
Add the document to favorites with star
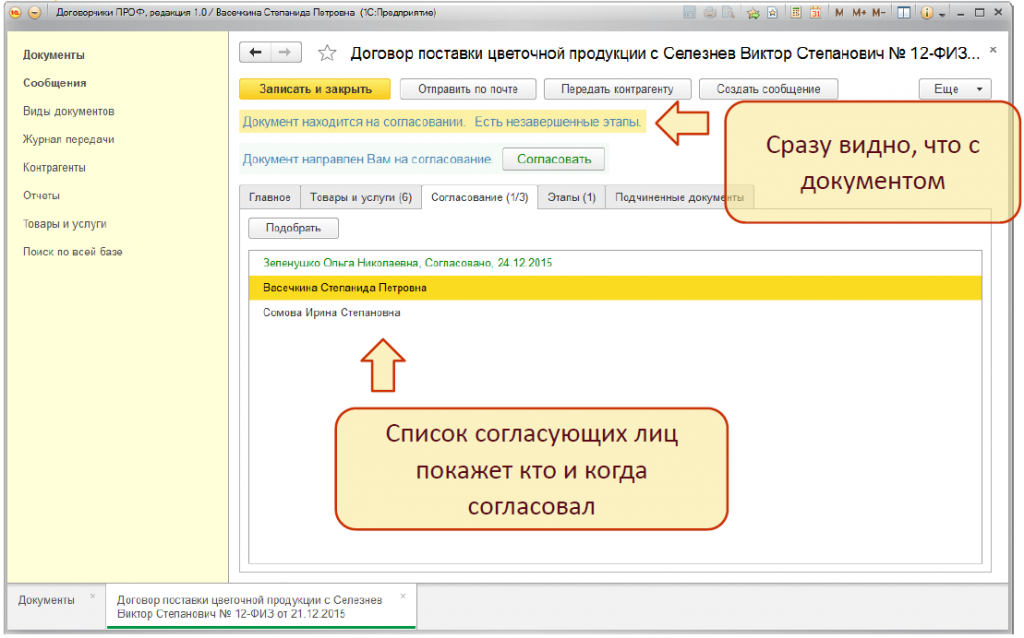pos(327,53)
